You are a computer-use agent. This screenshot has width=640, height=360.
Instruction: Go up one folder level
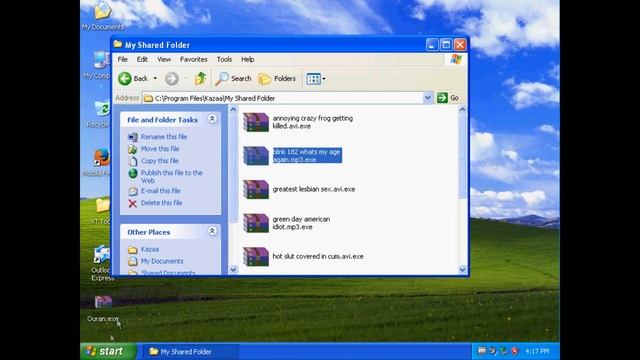[200, 78]
